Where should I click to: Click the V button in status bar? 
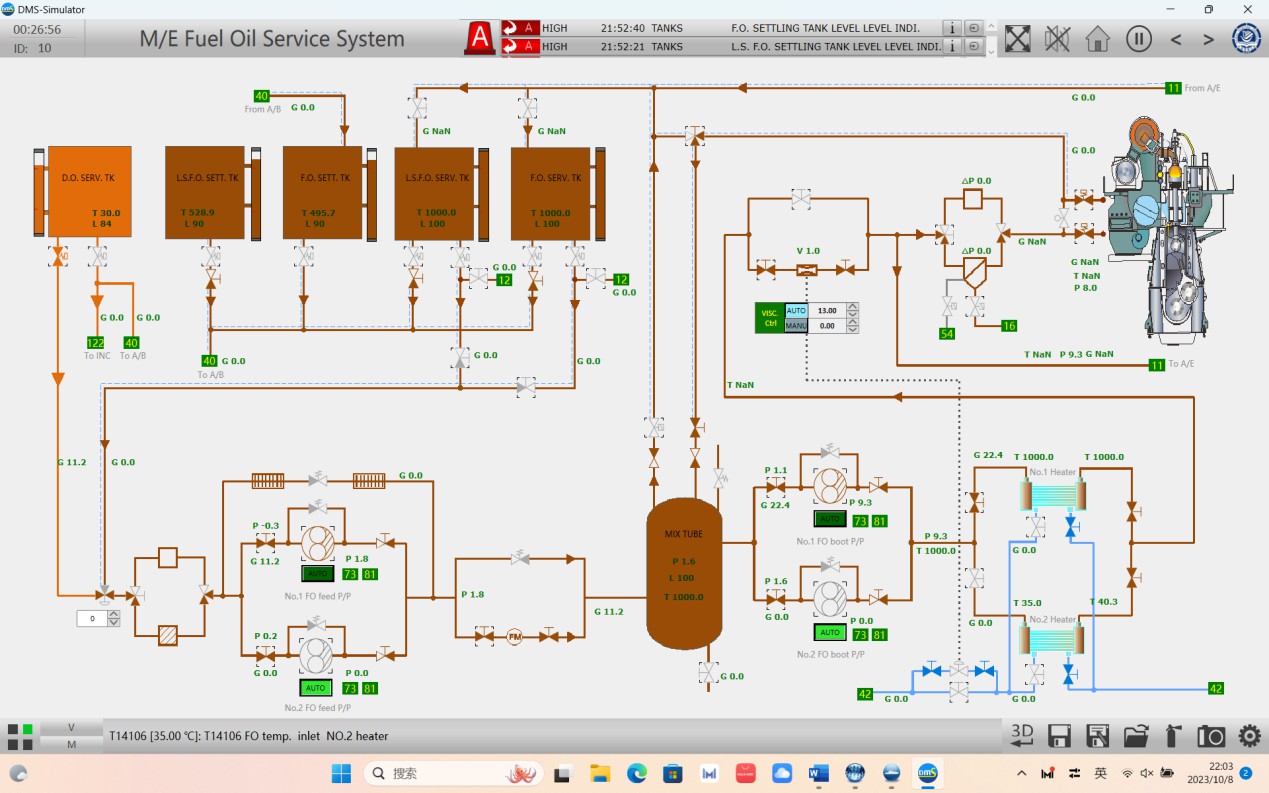click(71, 728)
